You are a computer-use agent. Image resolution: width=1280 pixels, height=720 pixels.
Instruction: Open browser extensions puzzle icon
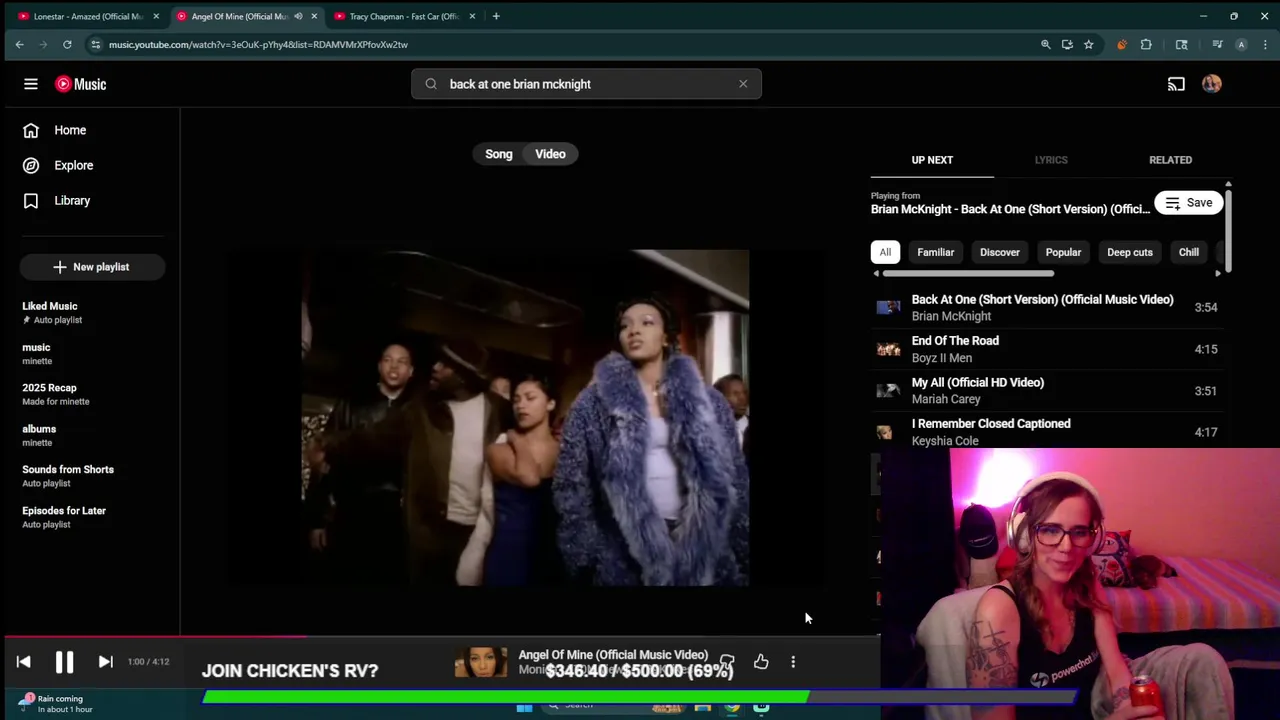tap(1146, 44)
